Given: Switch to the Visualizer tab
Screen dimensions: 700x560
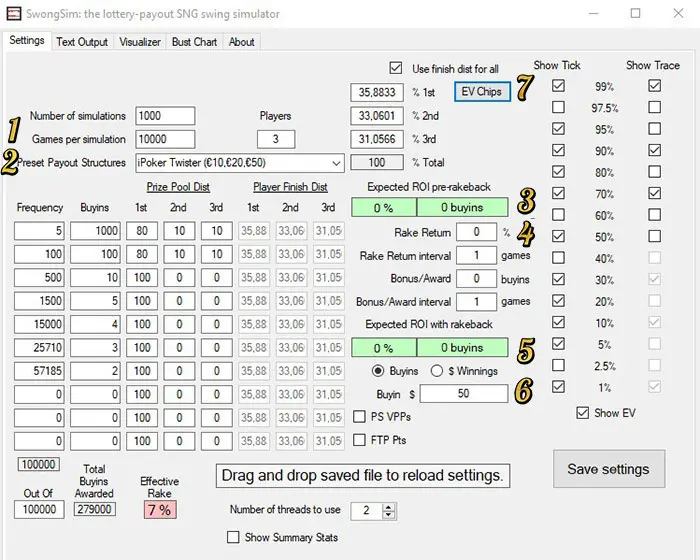Looking at the screenshot, I should pos(140,42).
